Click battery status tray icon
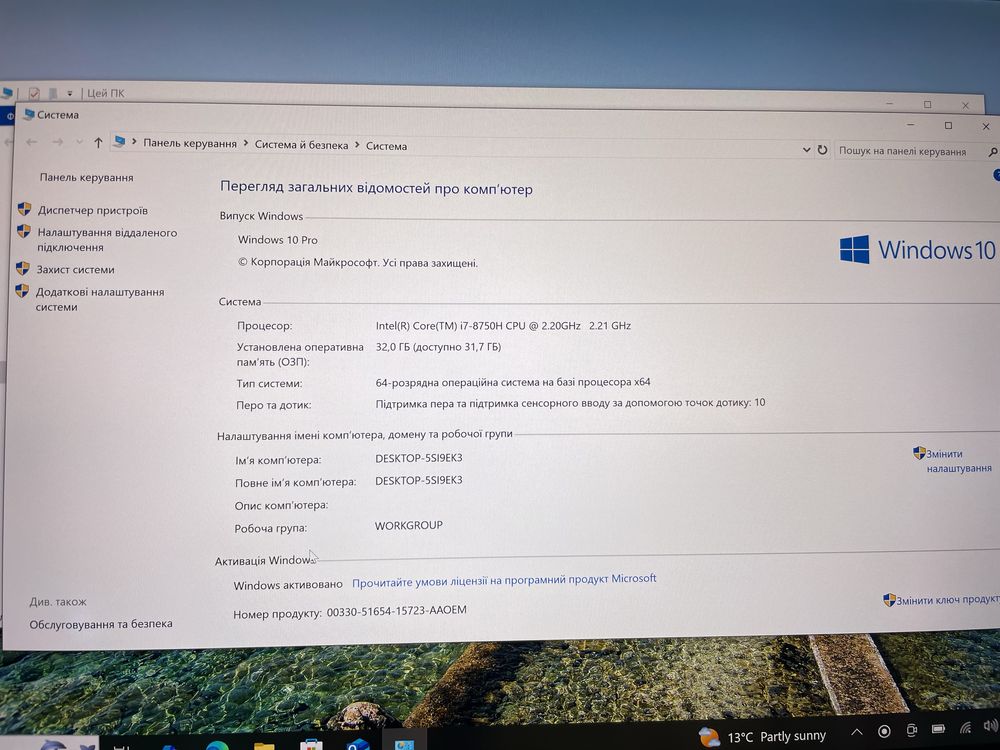The image size is (1000, 750). [938, 729]
